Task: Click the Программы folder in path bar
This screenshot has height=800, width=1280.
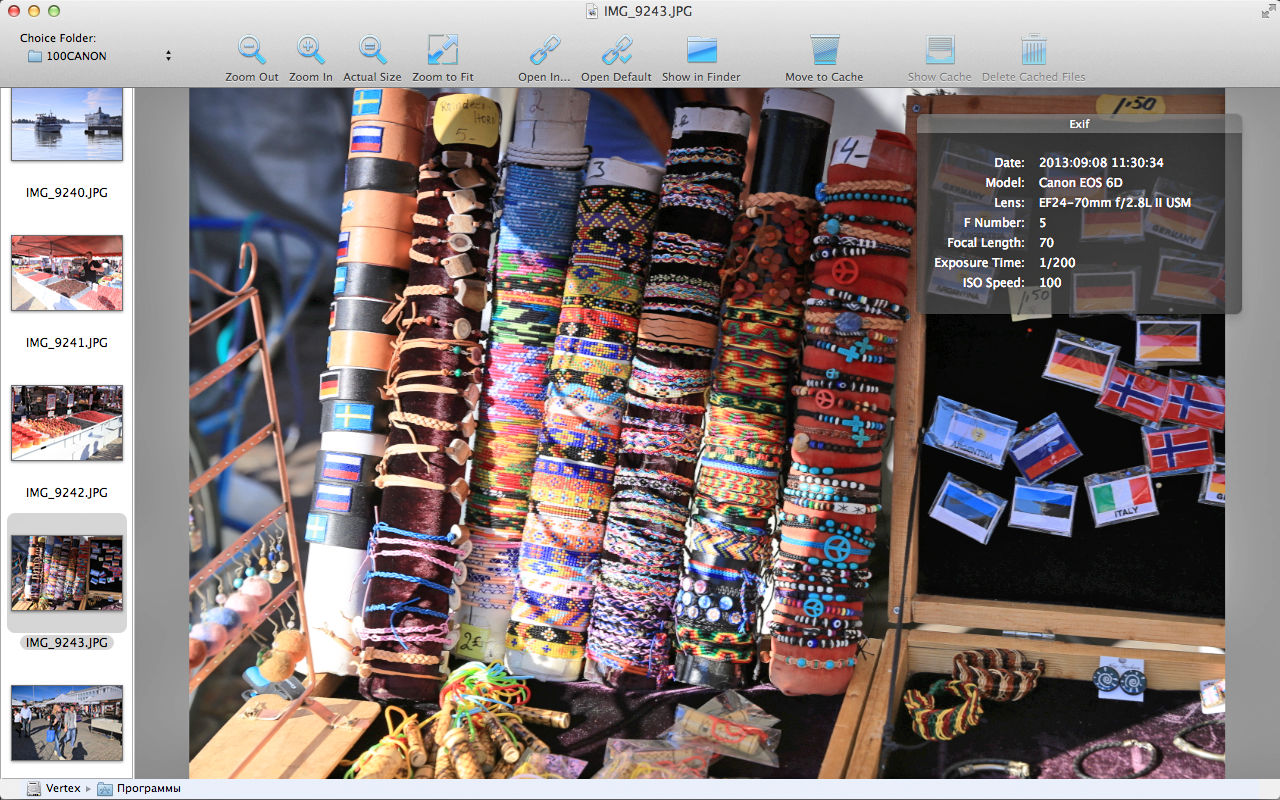Action: point(148,789)
